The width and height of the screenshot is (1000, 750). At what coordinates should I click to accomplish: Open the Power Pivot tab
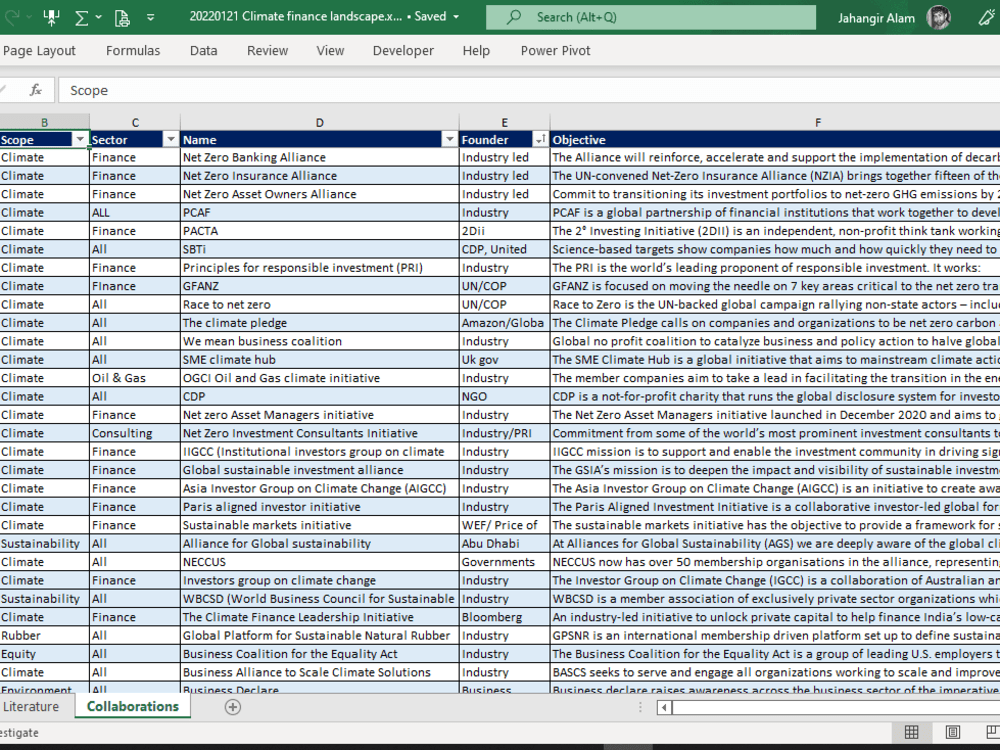[555, 51]
